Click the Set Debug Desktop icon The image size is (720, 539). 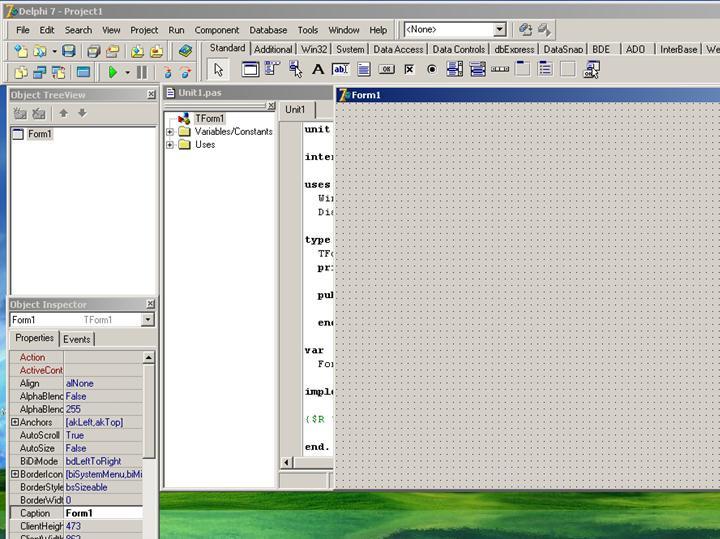[x=544, y=30]
